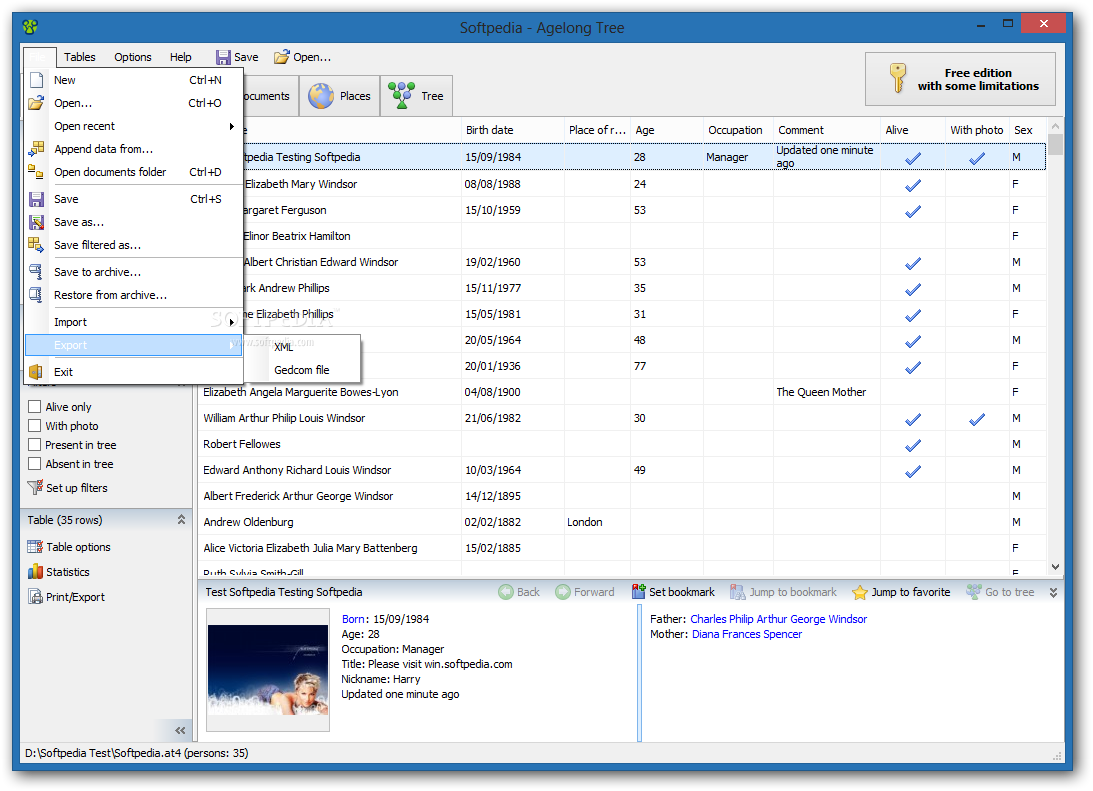Toggle Alive checkmark for Elizabeth Mary Windsor

tap(912, 185)
